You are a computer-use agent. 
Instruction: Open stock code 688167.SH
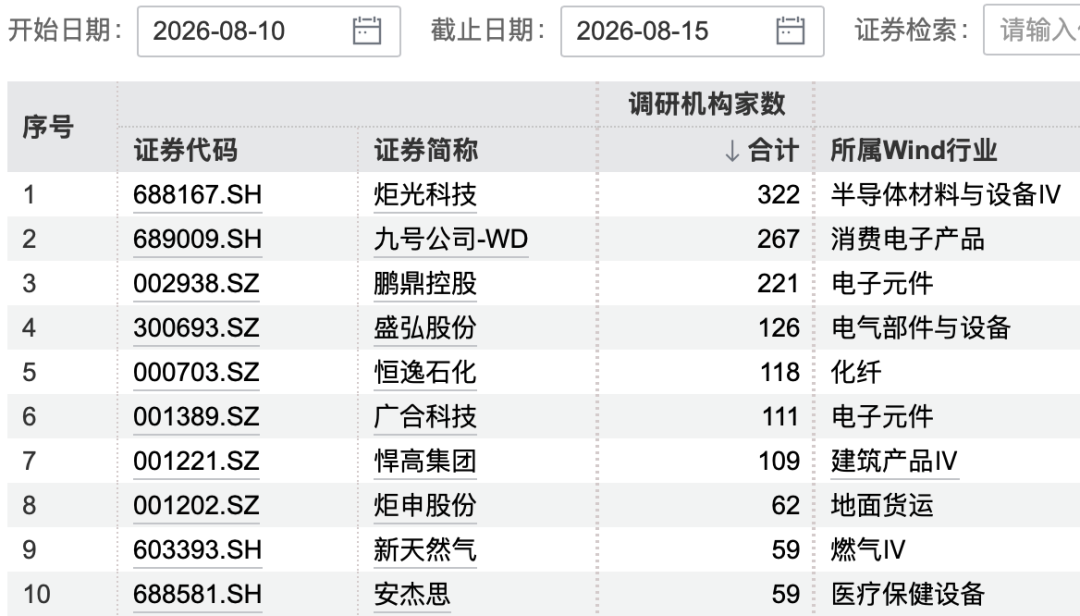click(198, 195)
